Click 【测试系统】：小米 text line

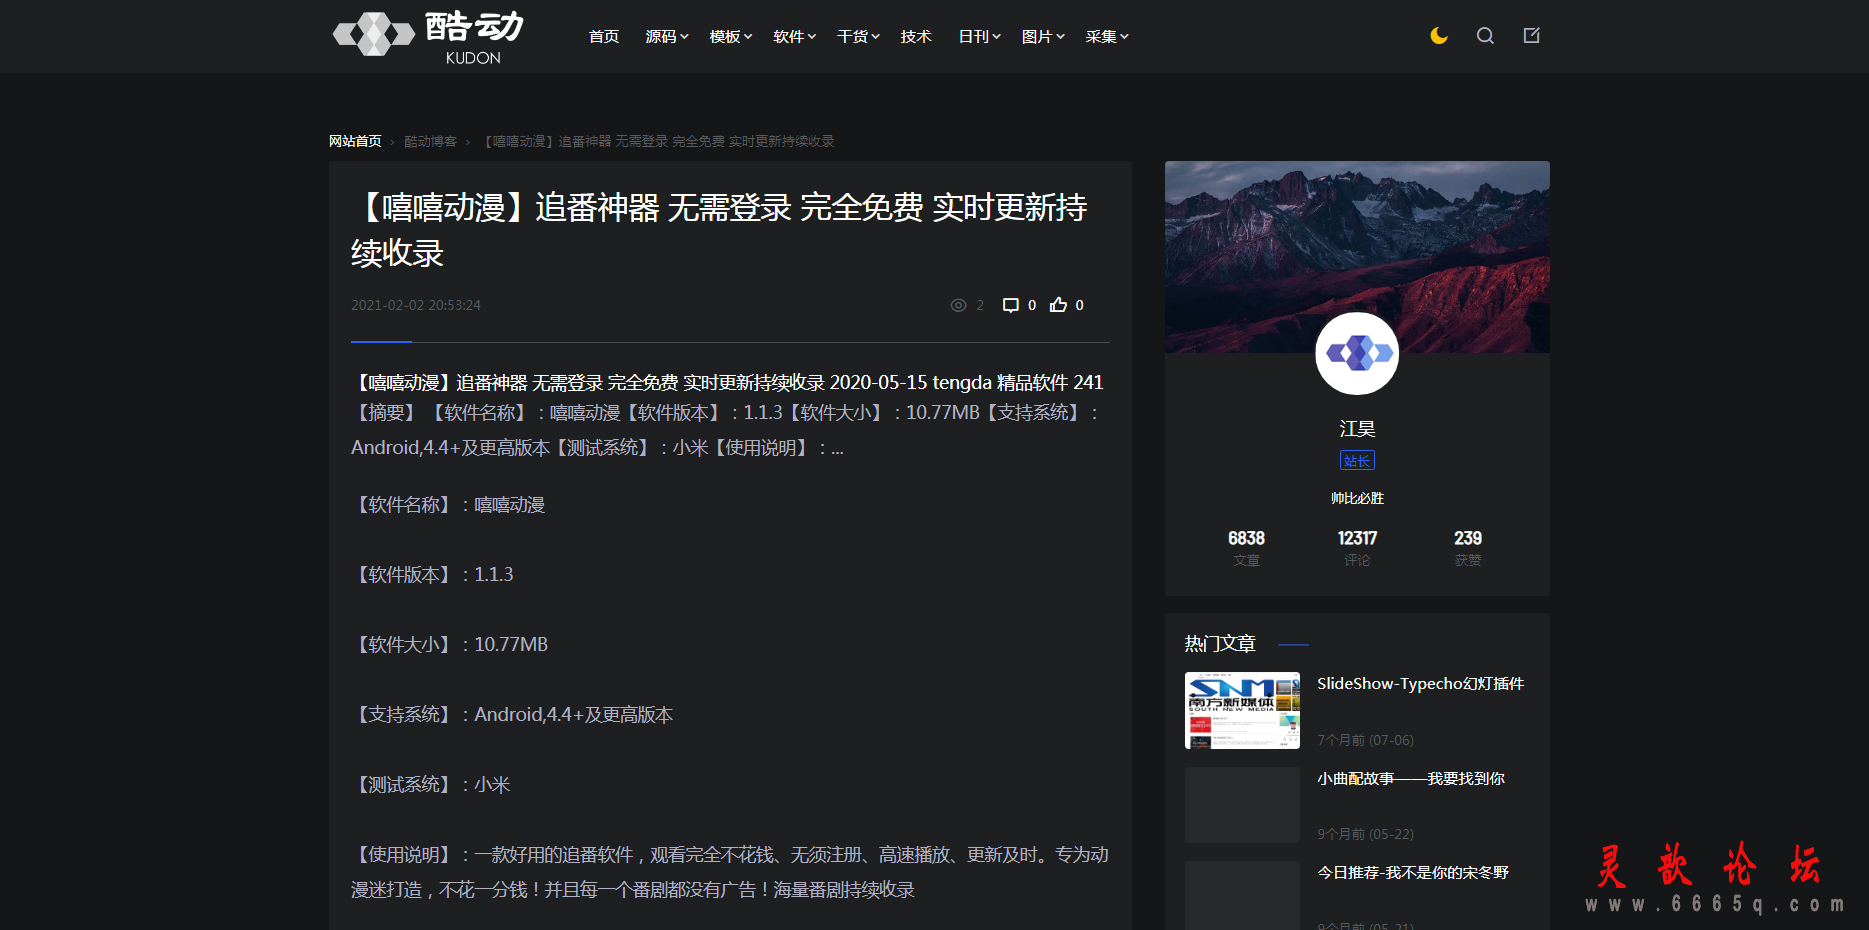[431, 785]
